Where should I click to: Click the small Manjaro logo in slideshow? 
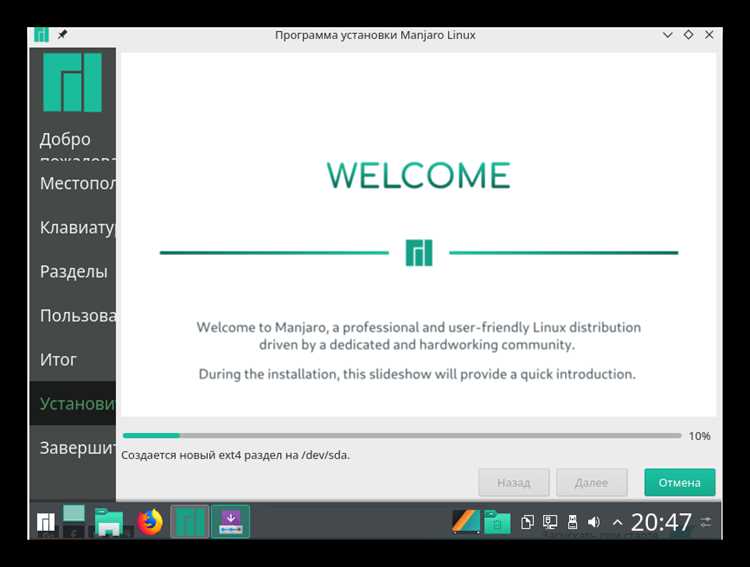[x=419, y=253]
